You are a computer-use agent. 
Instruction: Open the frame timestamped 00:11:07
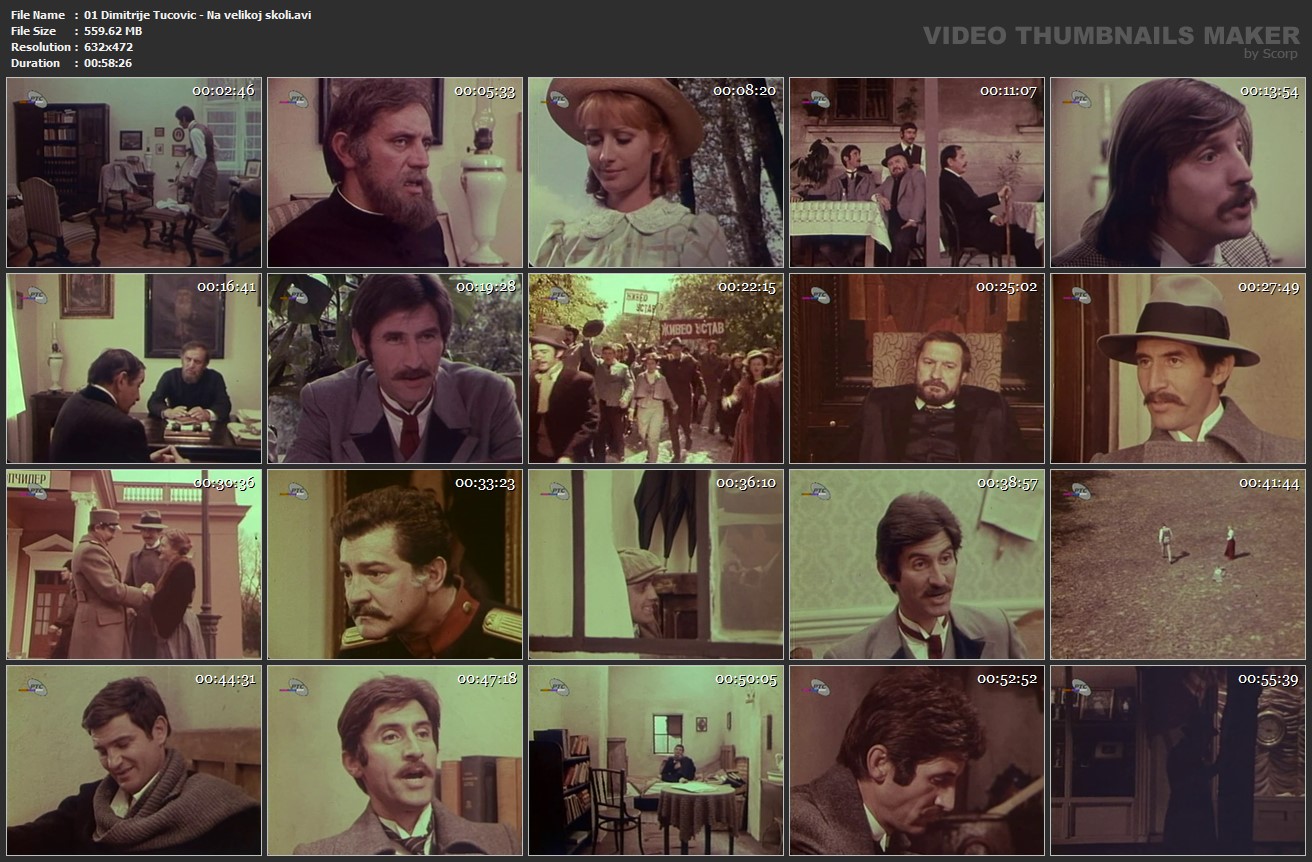pyautogui.click(x=917, y=172)
